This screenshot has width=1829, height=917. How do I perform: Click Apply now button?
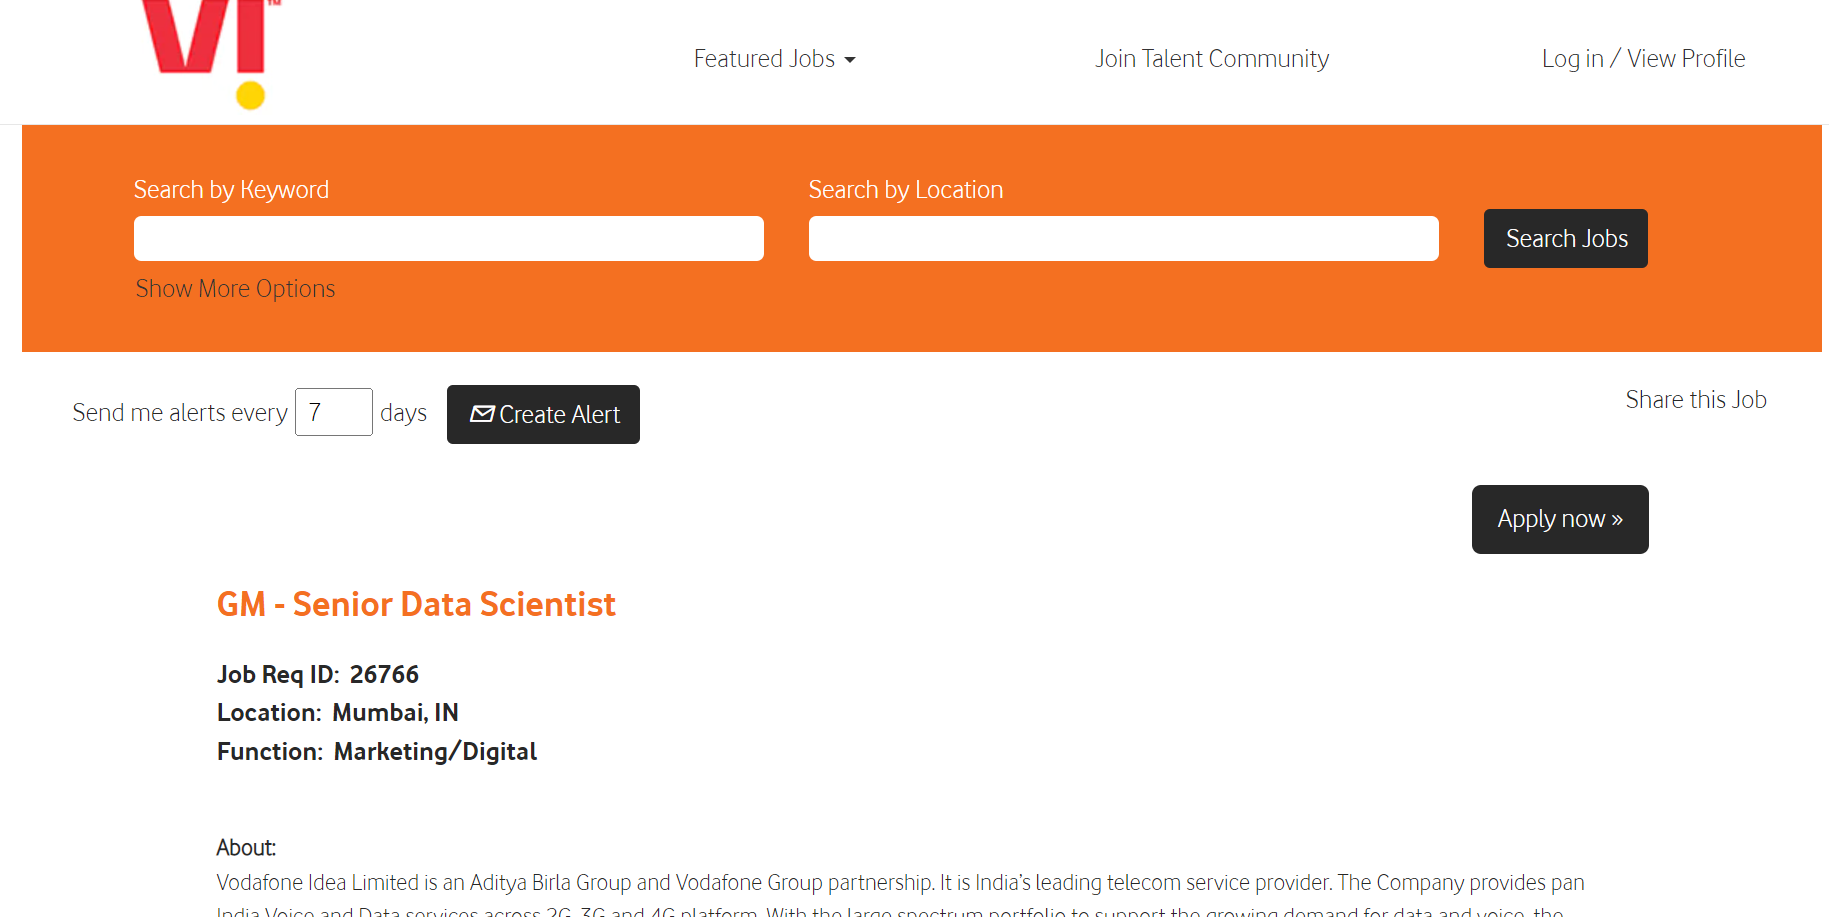coord(1560,519)
